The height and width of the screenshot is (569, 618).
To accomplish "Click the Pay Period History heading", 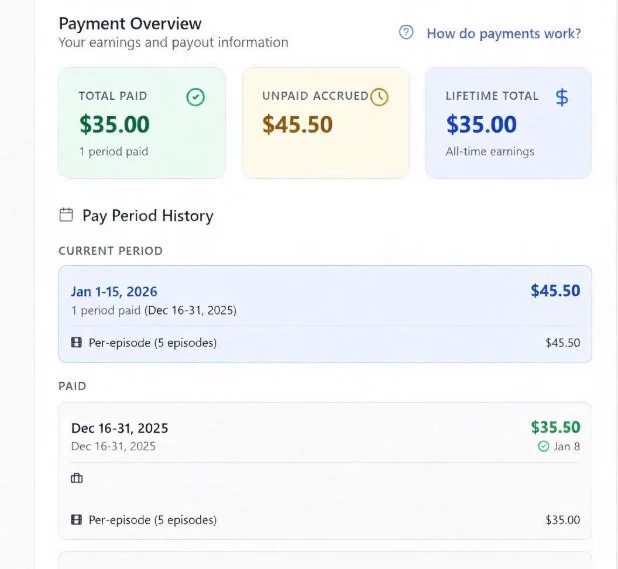I will 148,216.
